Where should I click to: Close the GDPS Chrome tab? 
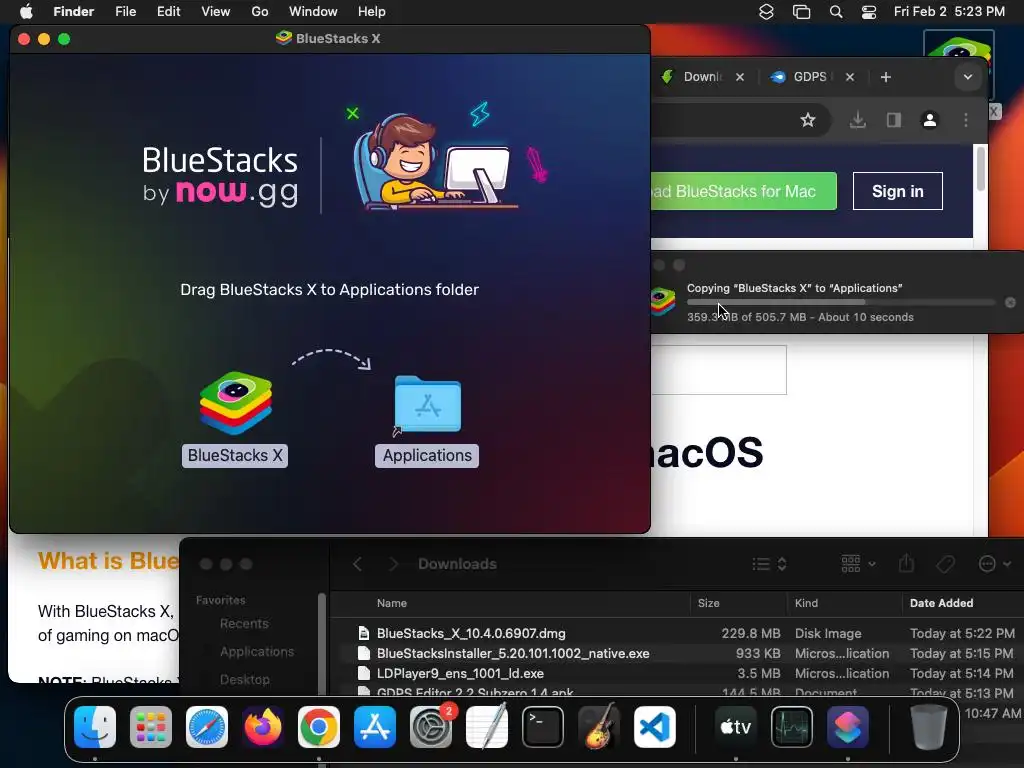pos(850,77)
